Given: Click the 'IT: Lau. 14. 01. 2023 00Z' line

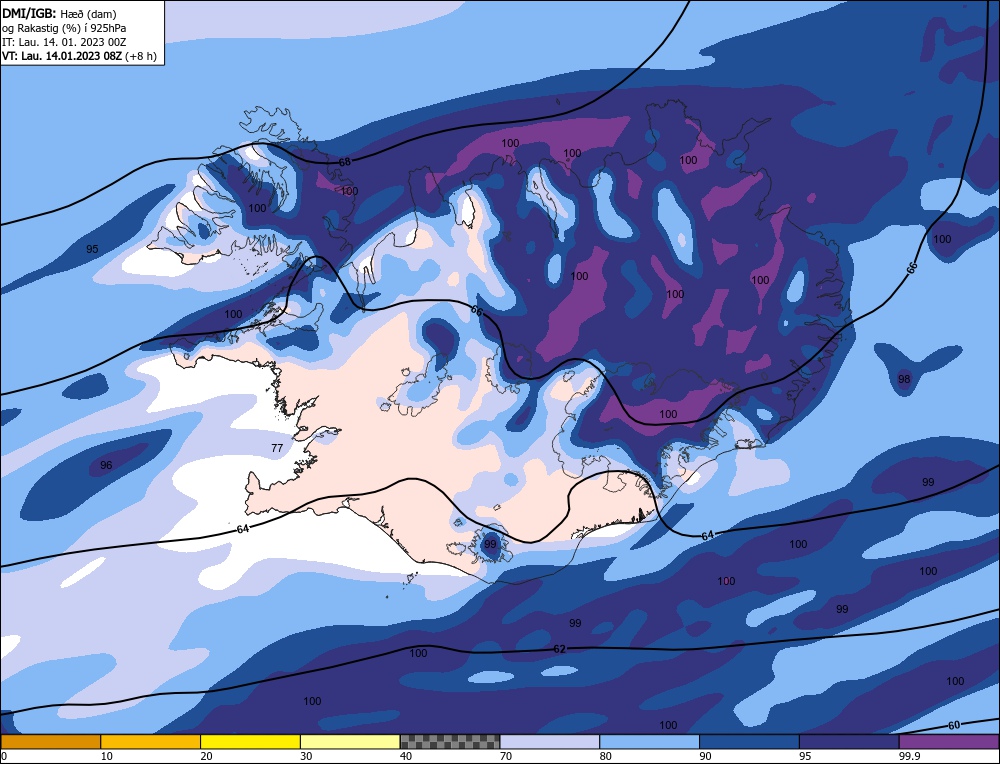Looking at the screenshot, I should (64, 42).
